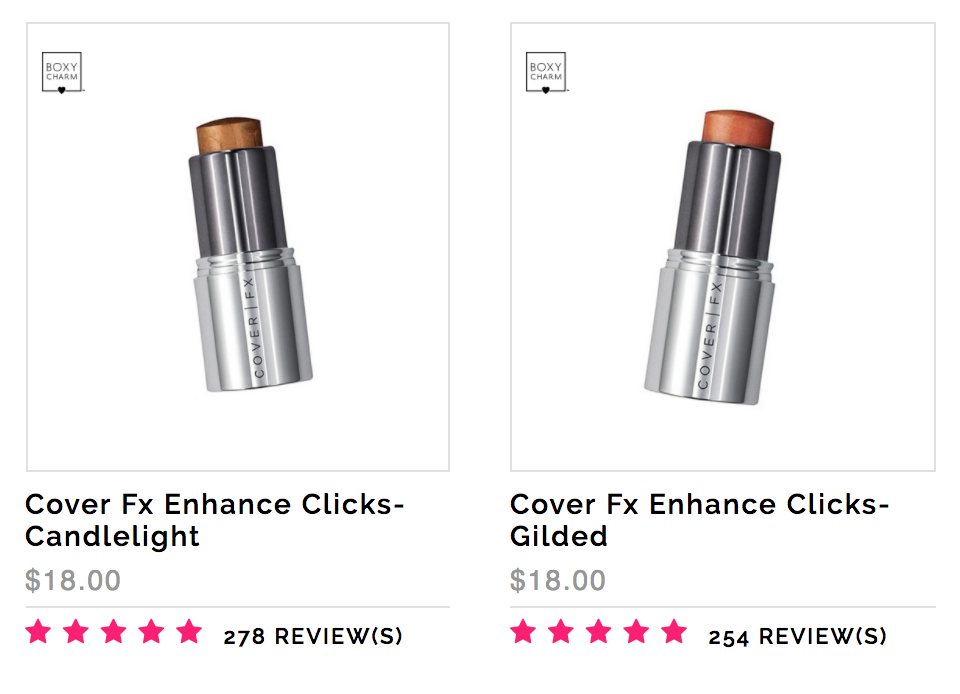Click the Boxy Charm logo on Gilded product
960x694 pixels.
coord(546,72)
